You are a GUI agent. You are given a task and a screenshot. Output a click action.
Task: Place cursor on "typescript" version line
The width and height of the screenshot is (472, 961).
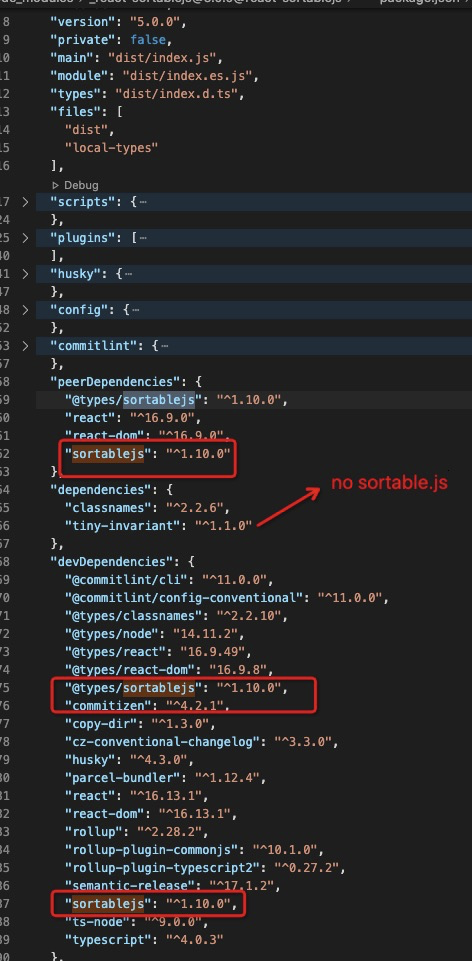144,940
